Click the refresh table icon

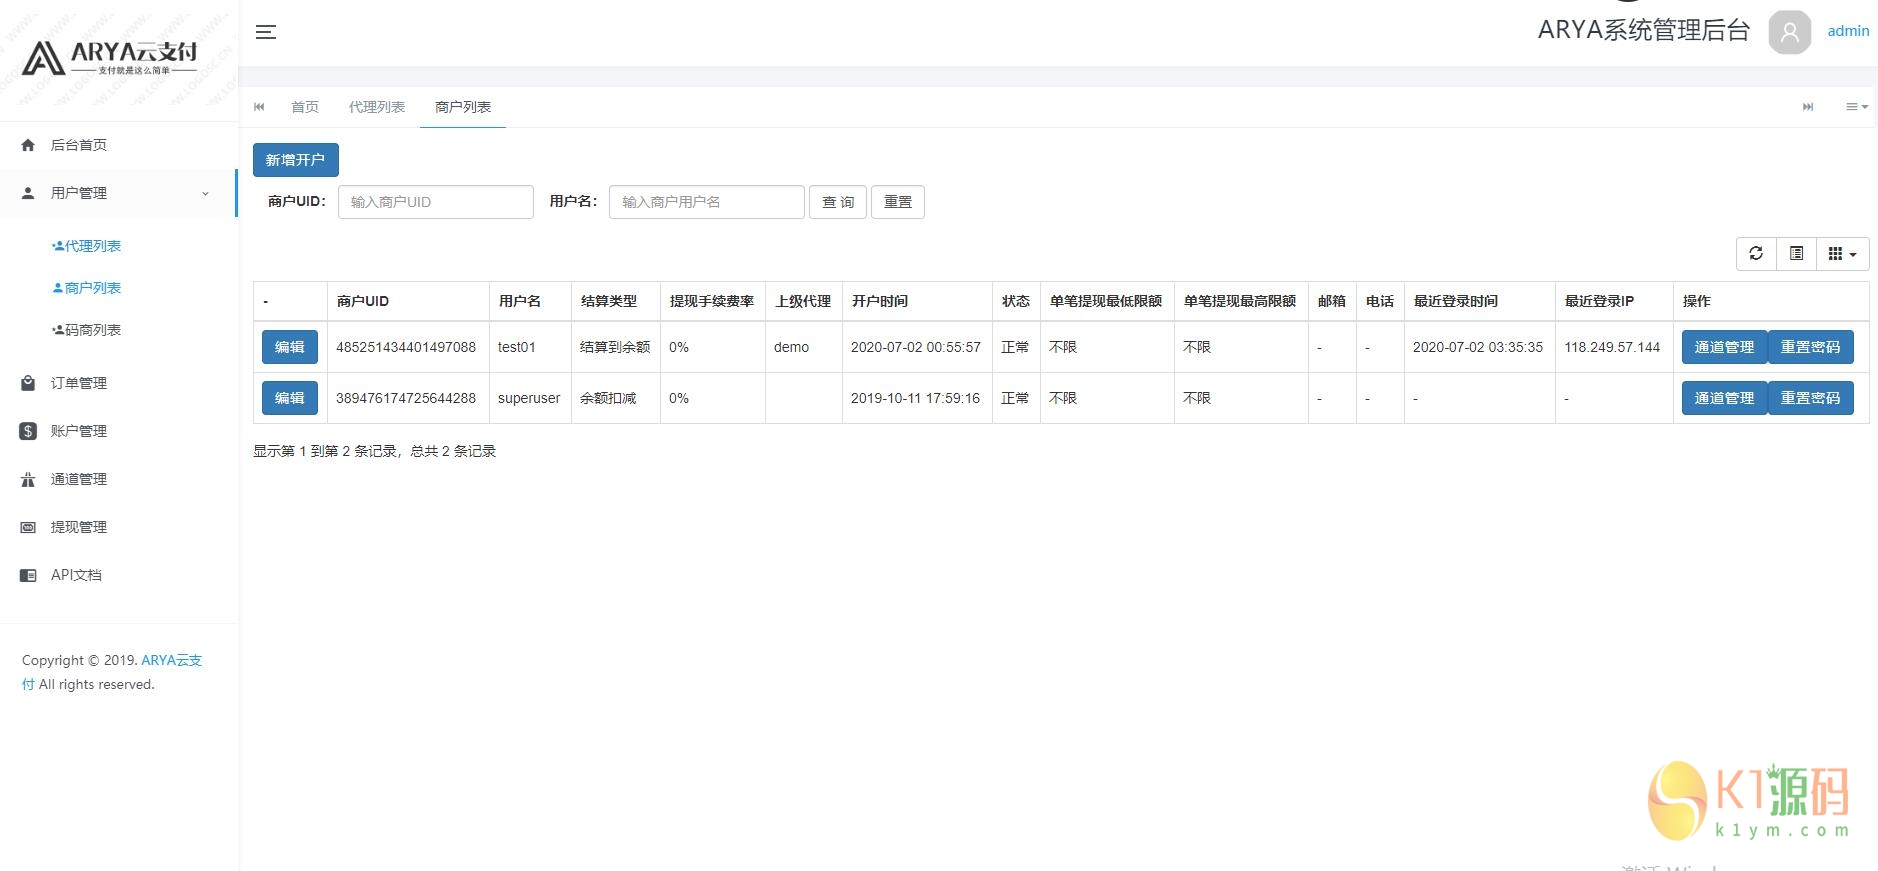click(x=1756, y=254)
